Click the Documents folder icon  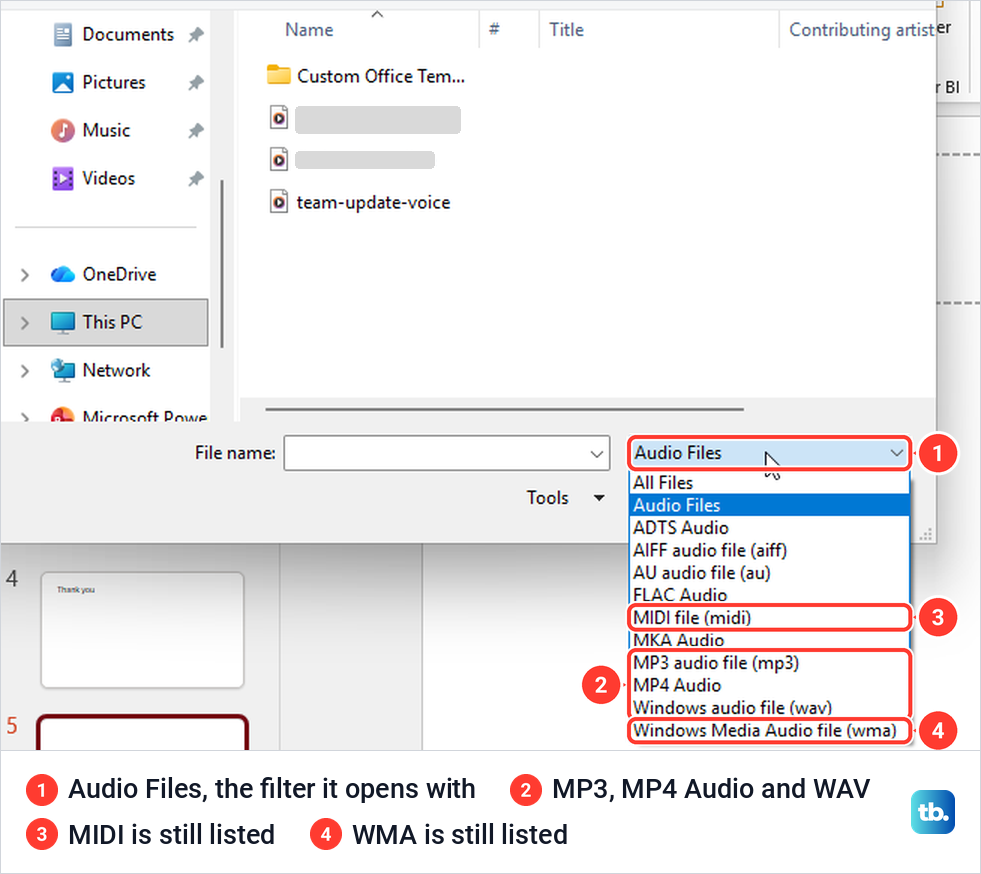[63, 34]
